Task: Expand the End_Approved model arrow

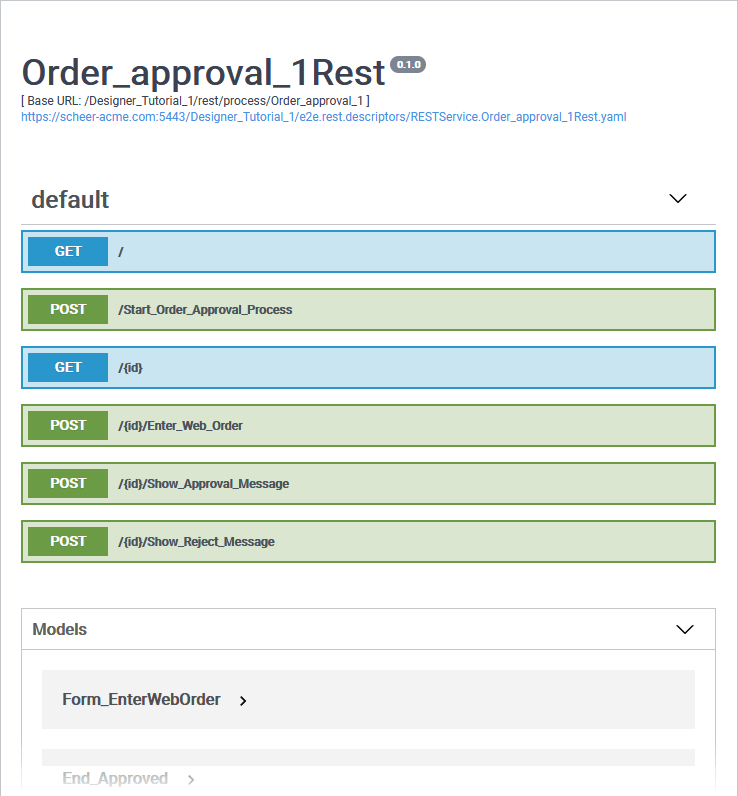Action: (x=191, y=779)
